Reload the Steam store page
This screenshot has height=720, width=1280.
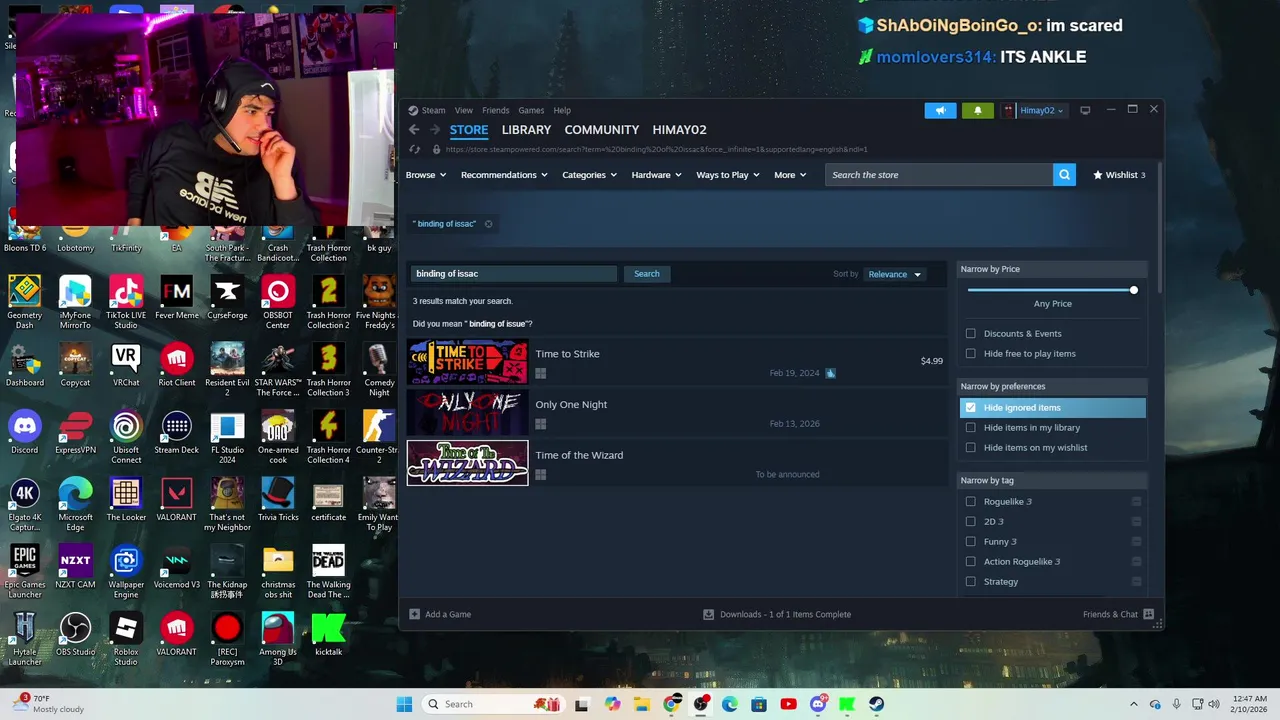(x=415, y=150)
